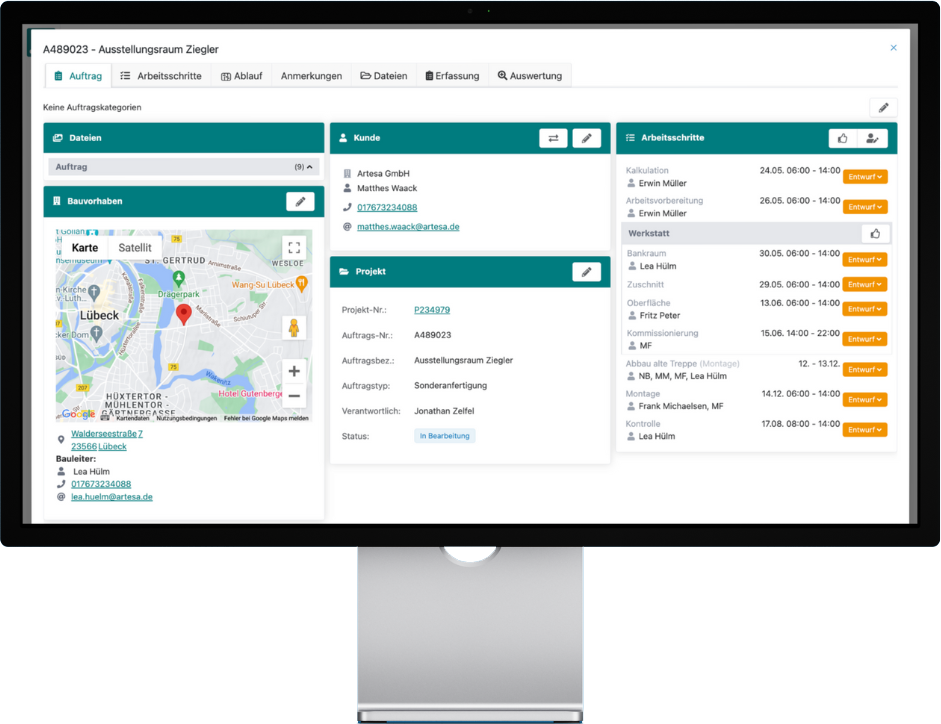Click the swap arrows icon in Kunde panel
This screenshot has height=724, width=941.
click(x=553, y=138)
